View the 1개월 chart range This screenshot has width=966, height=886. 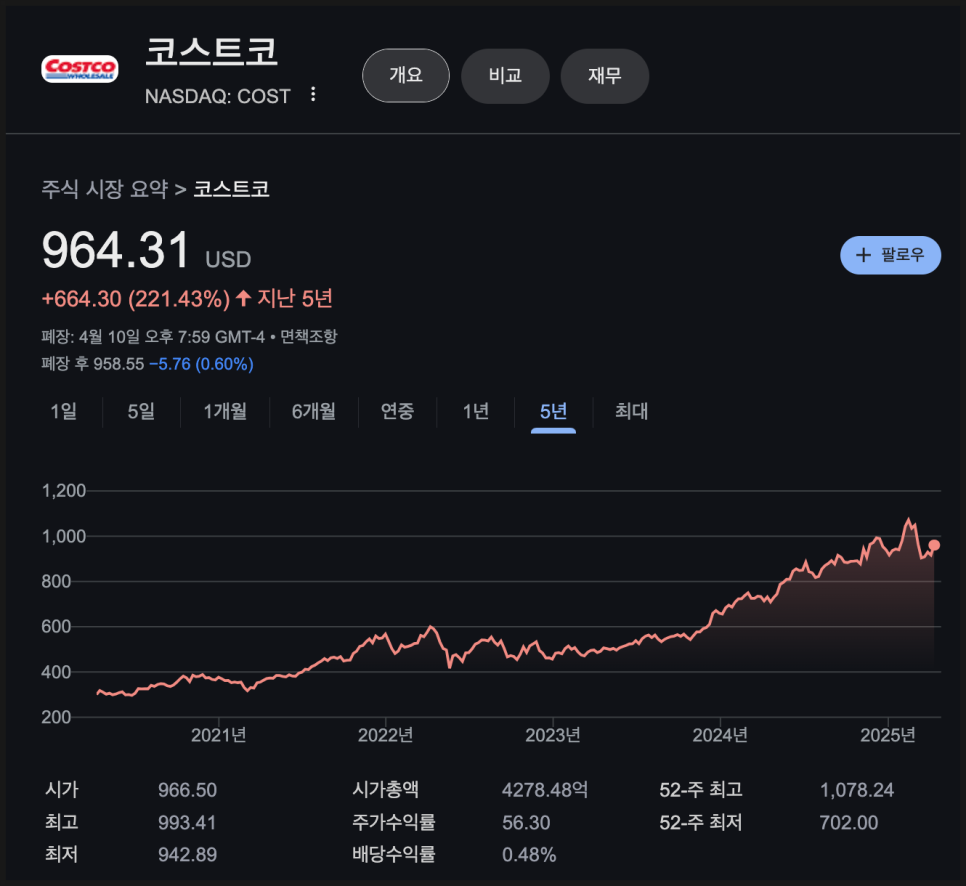(x=223, y=411)
